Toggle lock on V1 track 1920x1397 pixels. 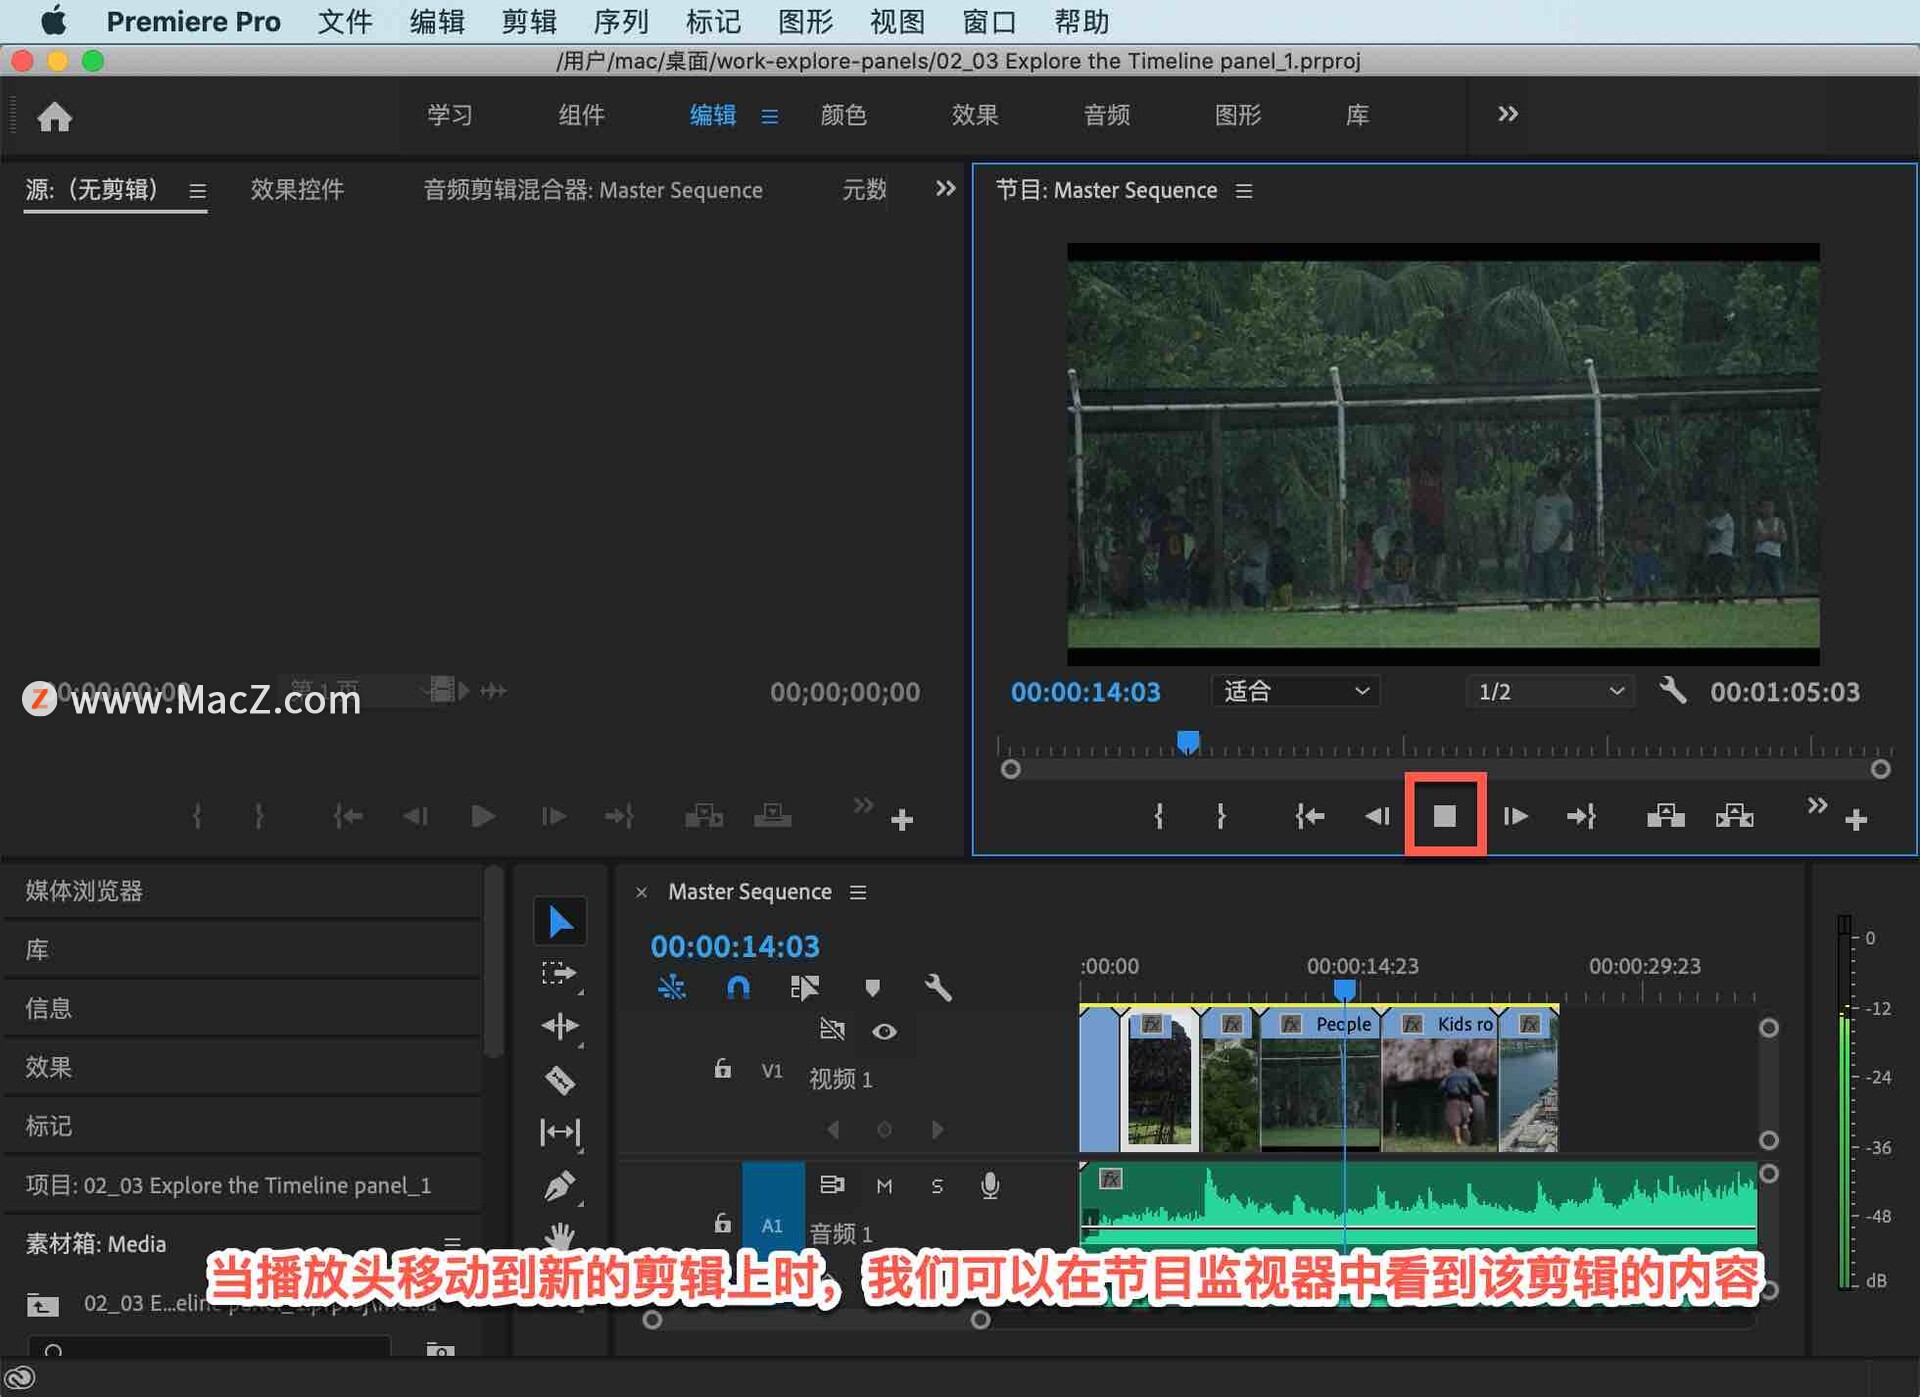pyautogui.click(x=722, y=1068)
